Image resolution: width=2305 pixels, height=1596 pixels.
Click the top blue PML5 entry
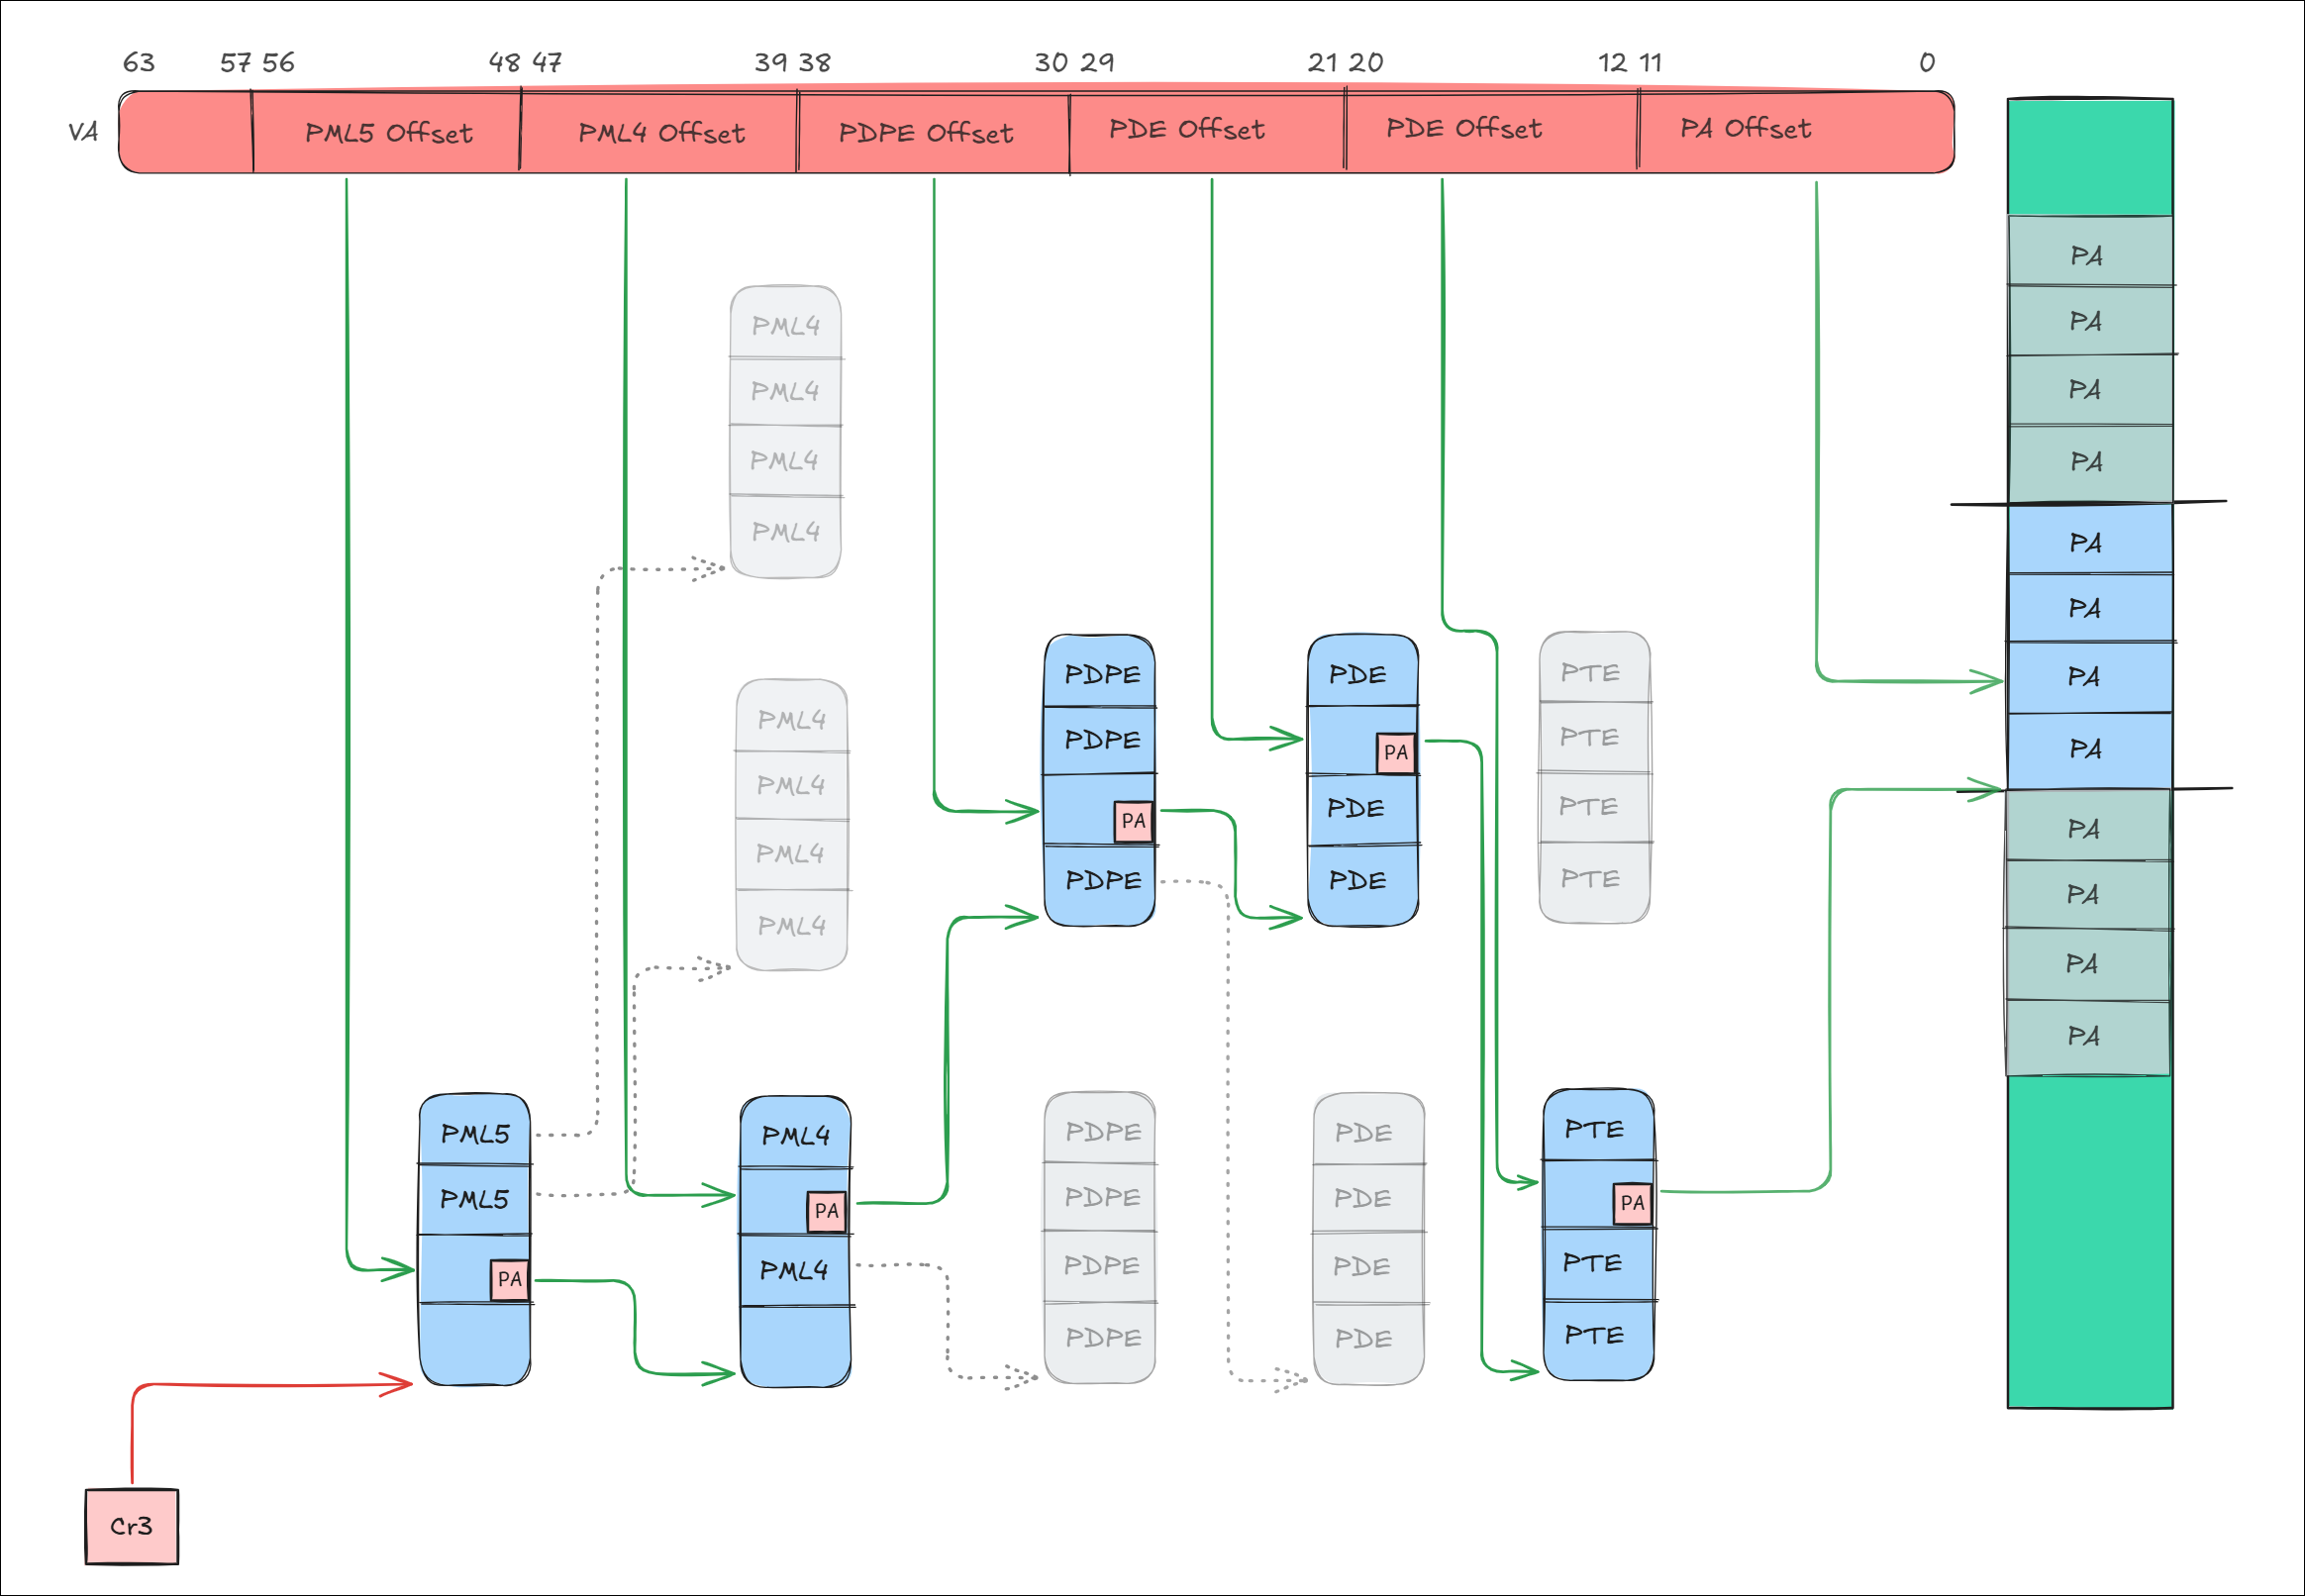(x=475, y=1133)
